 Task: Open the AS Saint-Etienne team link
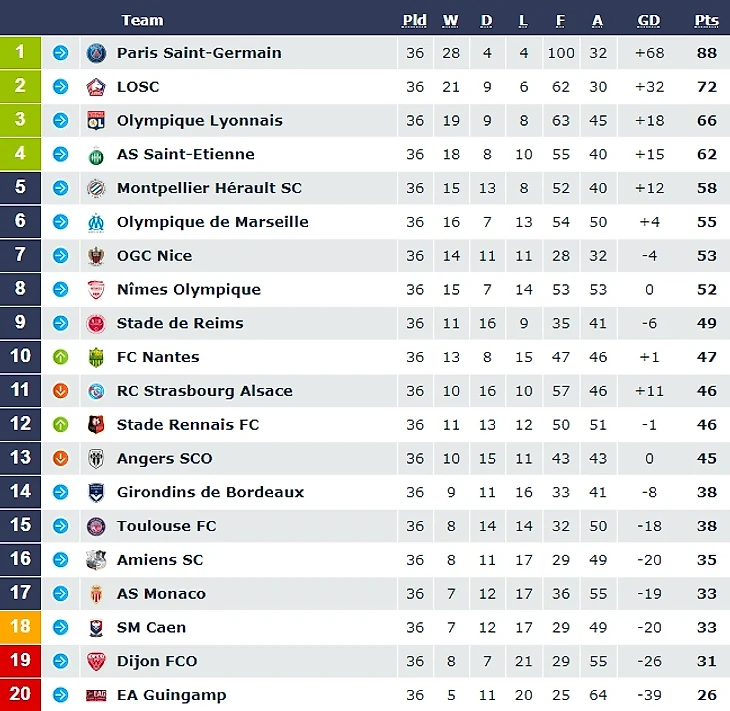coord(185,154)
